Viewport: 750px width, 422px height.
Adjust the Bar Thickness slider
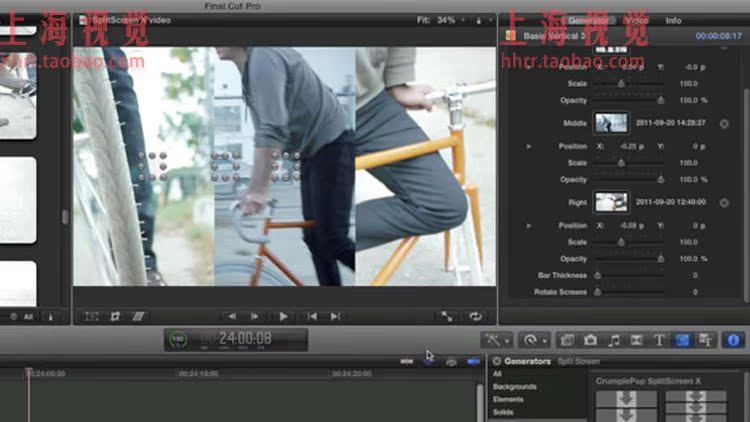coord(628,276)
